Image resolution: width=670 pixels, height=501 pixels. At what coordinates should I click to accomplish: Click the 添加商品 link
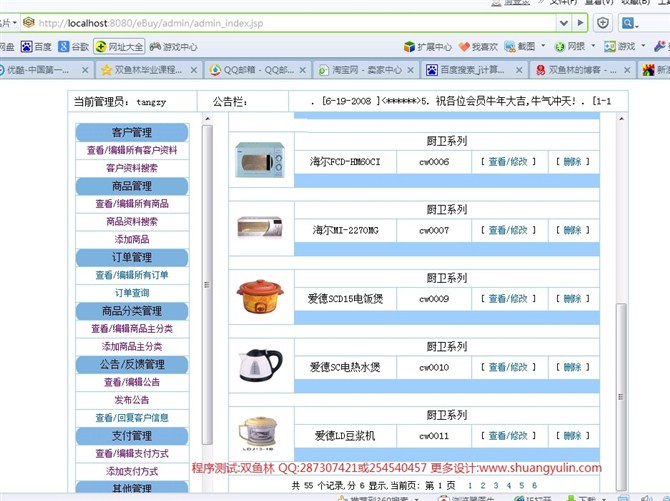point(132,239)
